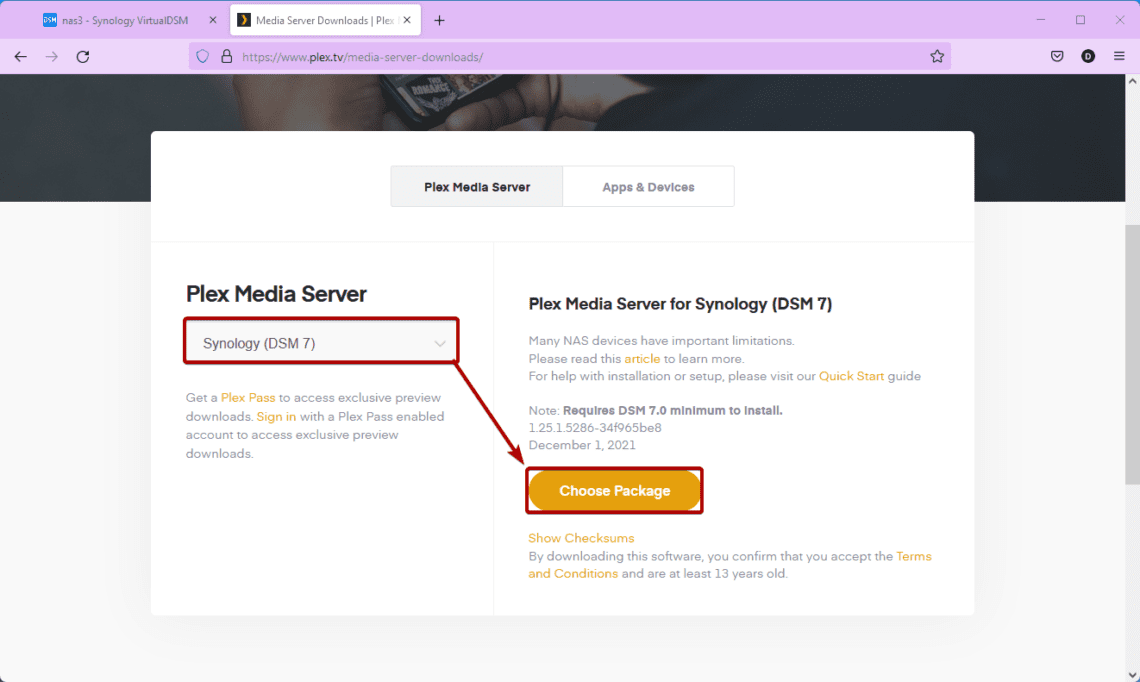Viewport: 1140px width, 682px height.
Task: Open the Firefox account avatar
Action: point(1088,57)
